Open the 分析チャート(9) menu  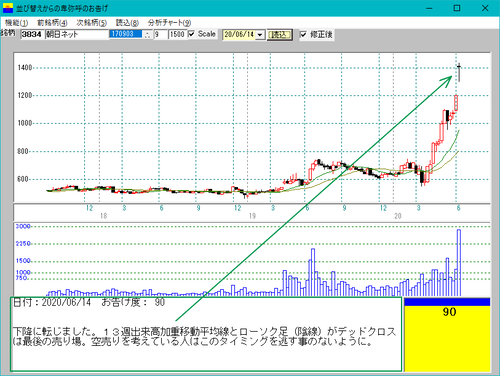(x=169, y=23)
